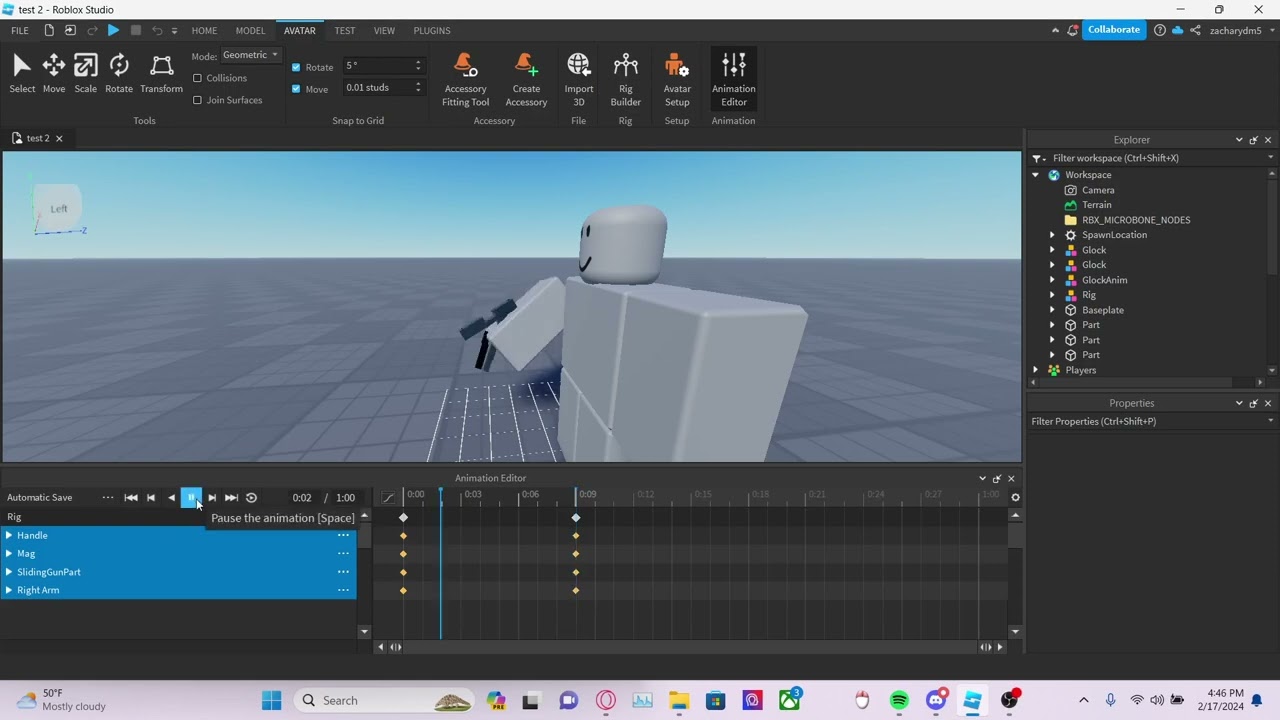Screen dimensions: 1280x720
Task: Open the Right Arm track options menu
Action: [x=343, y=590]
